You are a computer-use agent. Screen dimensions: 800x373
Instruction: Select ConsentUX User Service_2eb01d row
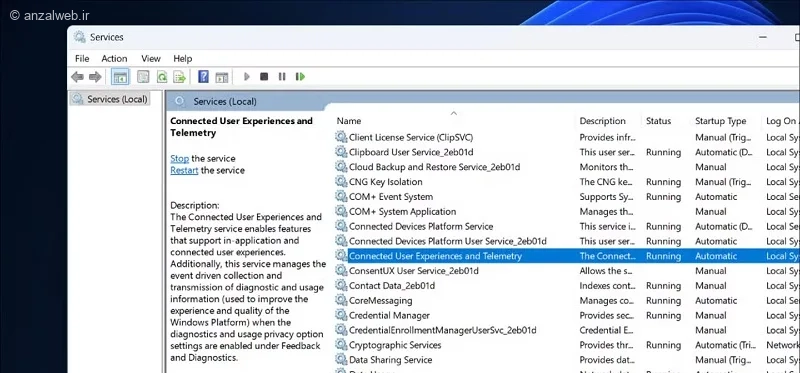(567, 270)
